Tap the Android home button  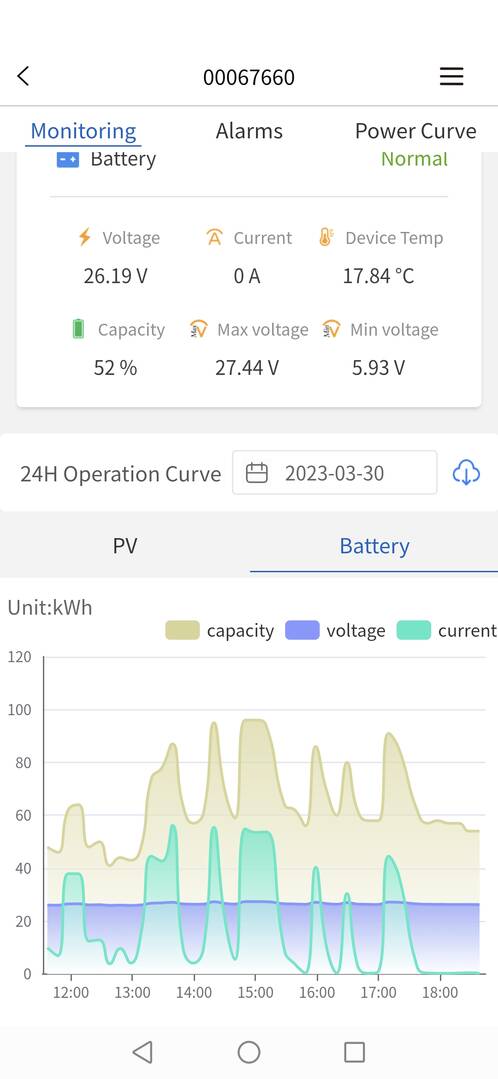(248, 1051)
